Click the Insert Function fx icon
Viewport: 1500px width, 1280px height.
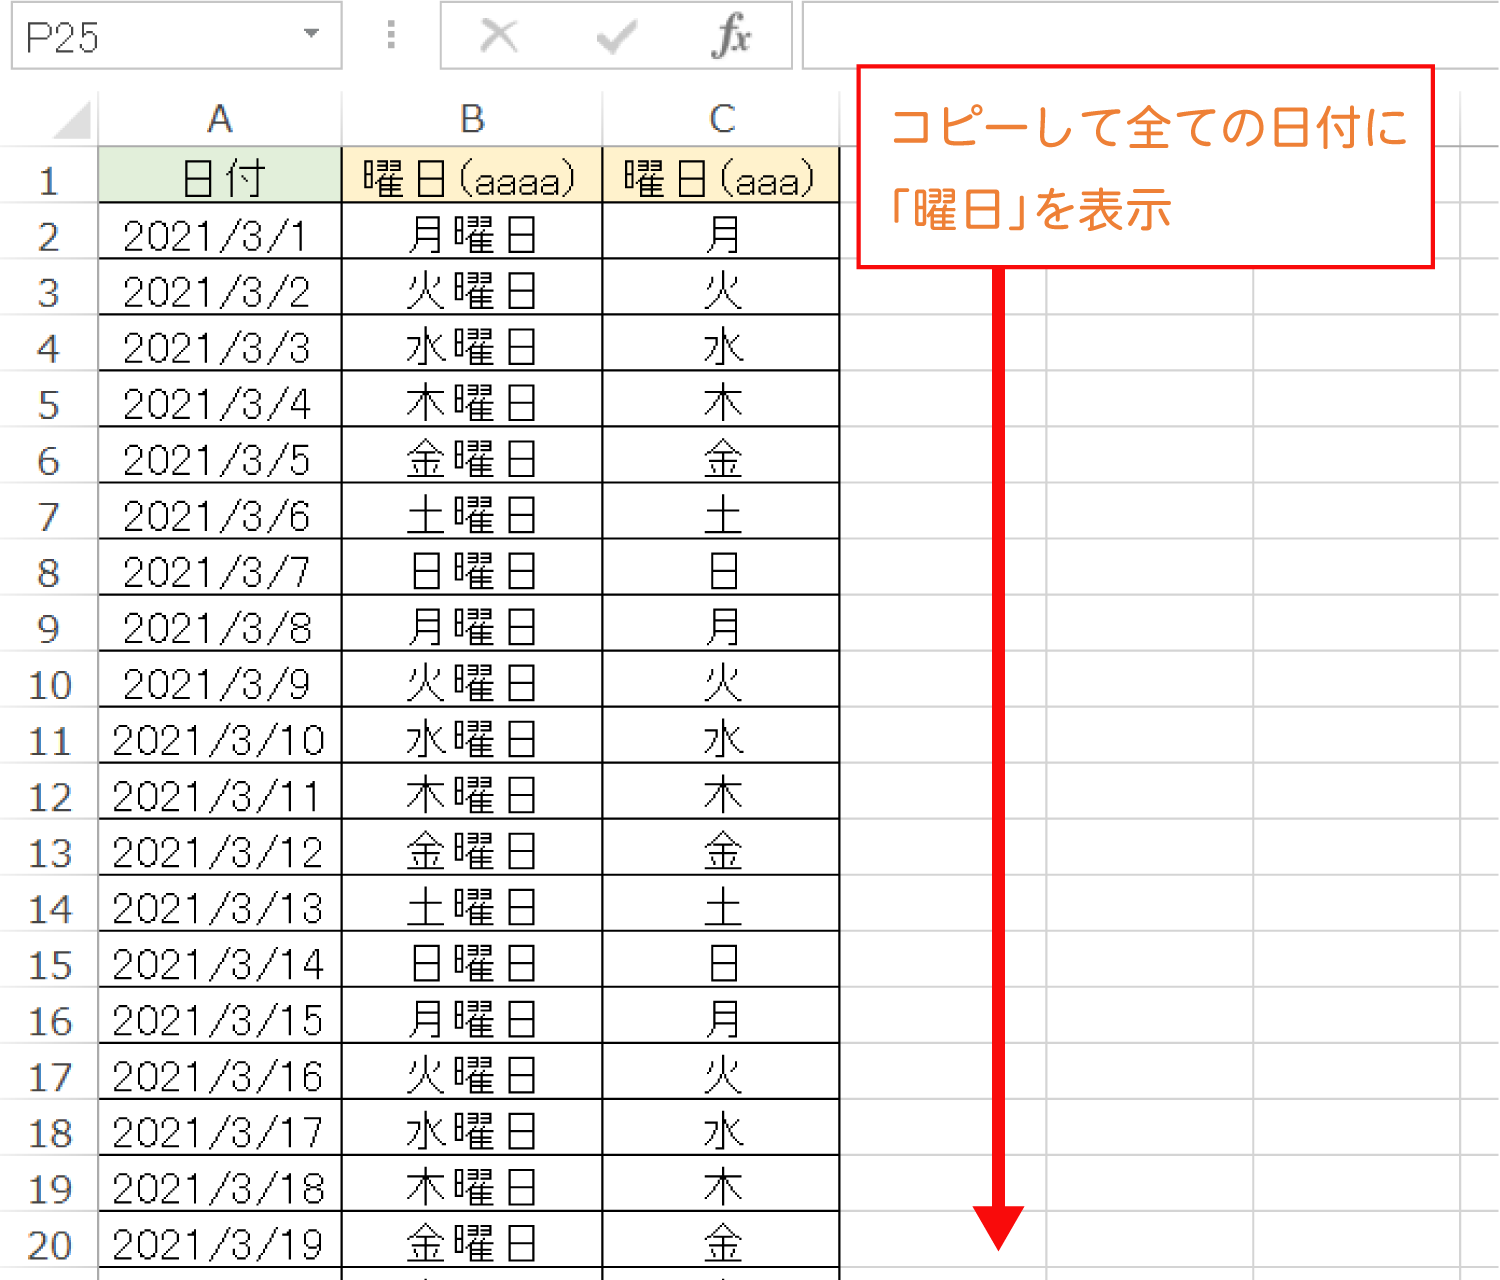[732, 37]
